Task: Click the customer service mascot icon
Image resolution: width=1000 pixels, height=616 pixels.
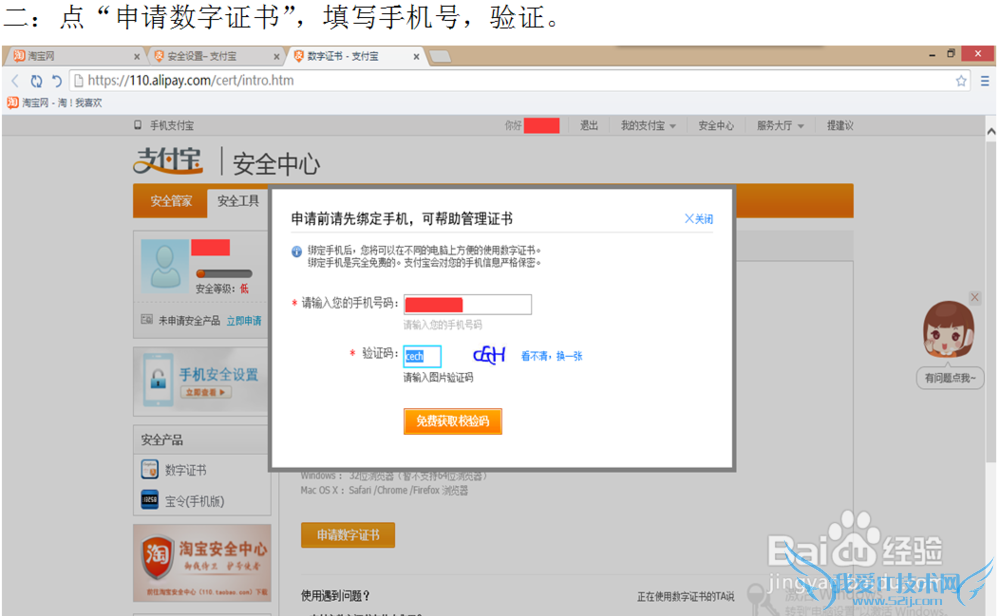Action: (x=949, y=330)
